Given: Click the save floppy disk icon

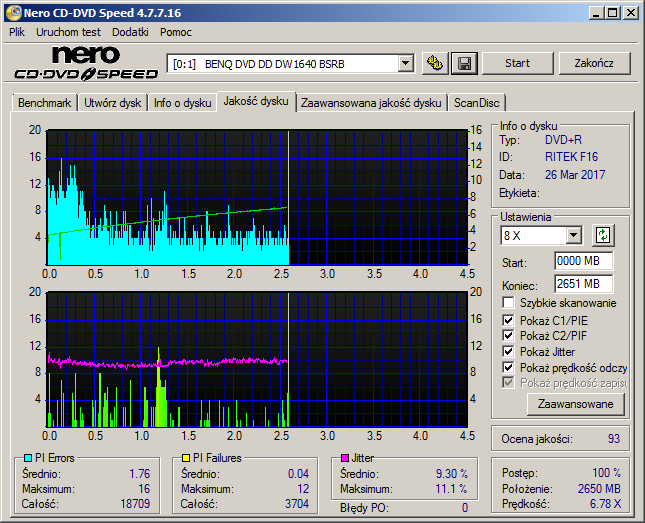Looking at the screenshot, I should point(464,63).
